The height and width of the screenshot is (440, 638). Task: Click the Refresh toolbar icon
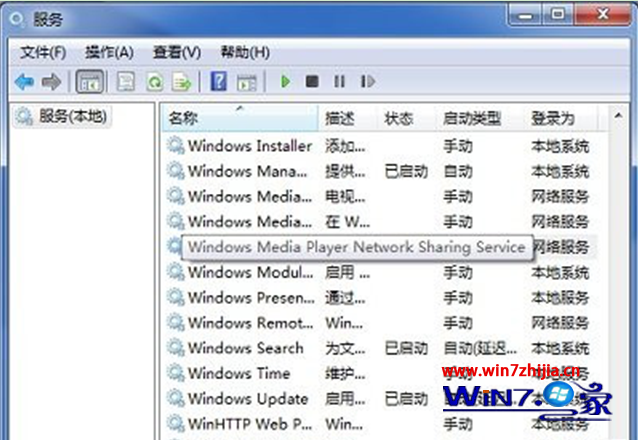(155, 82)
